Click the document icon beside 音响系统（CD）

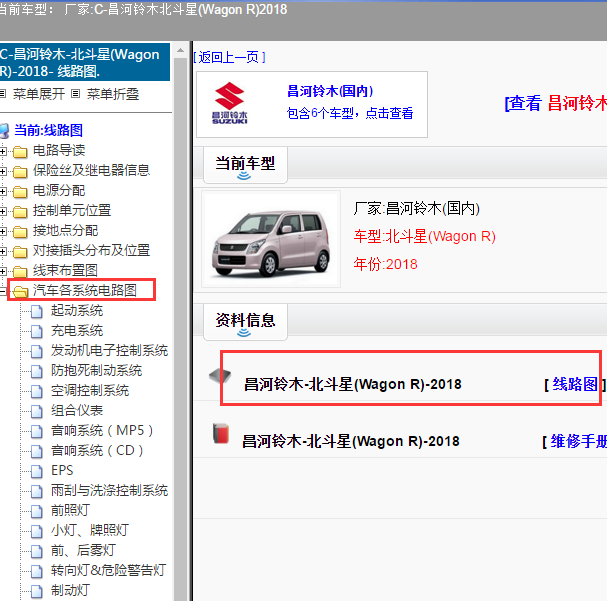point(37,451)
